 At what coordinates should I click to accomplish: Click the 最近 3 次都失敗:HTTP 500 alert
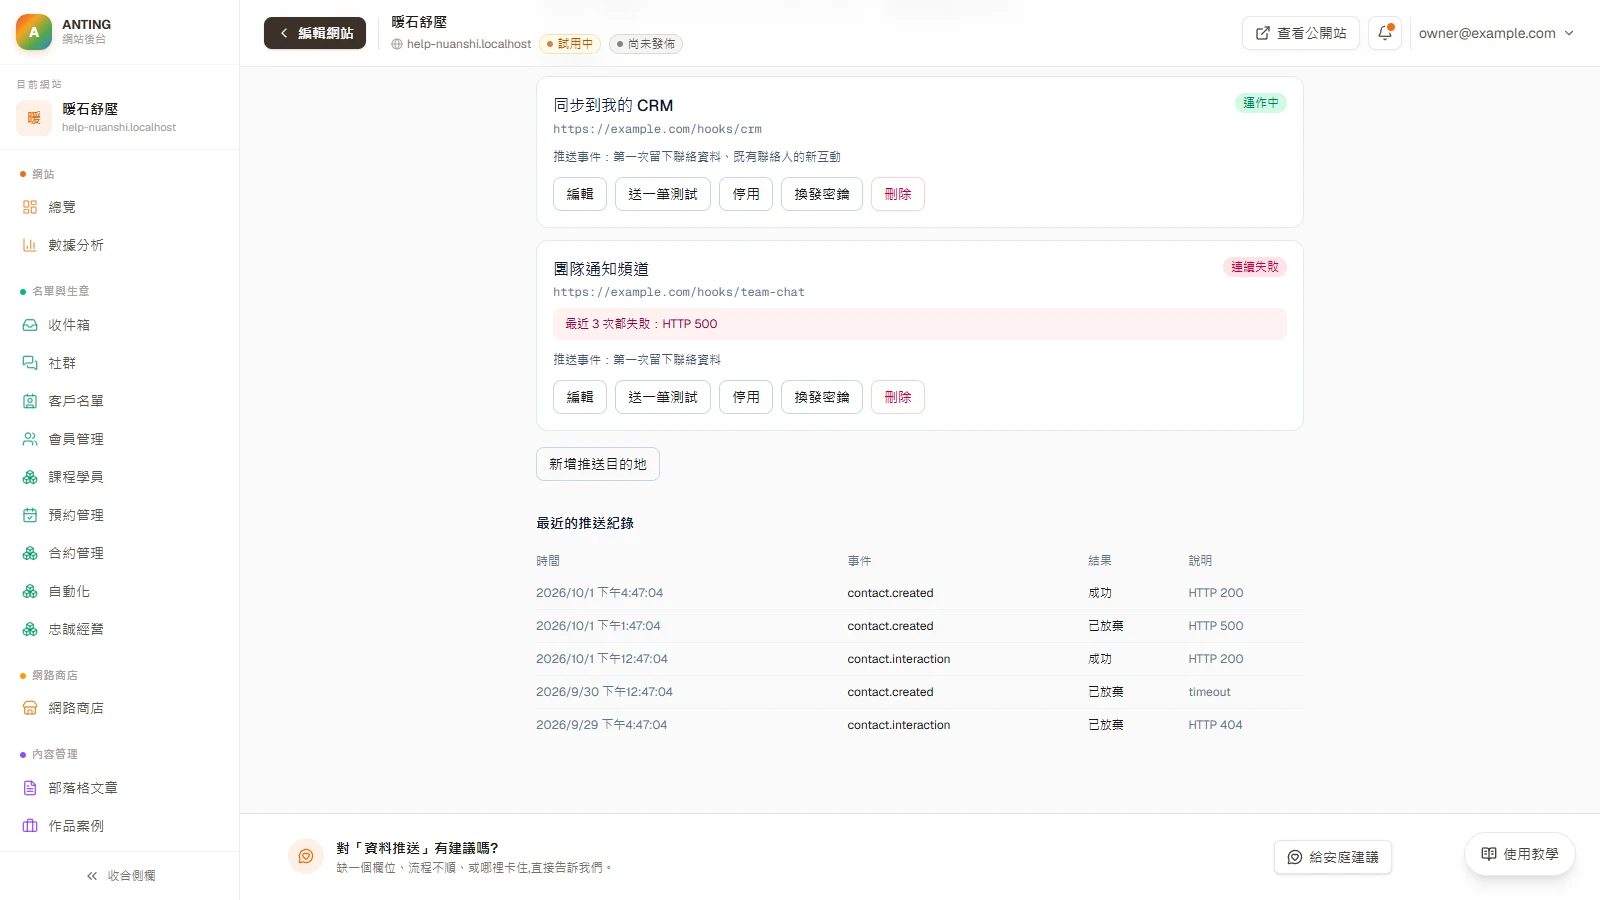coord(920,324)
